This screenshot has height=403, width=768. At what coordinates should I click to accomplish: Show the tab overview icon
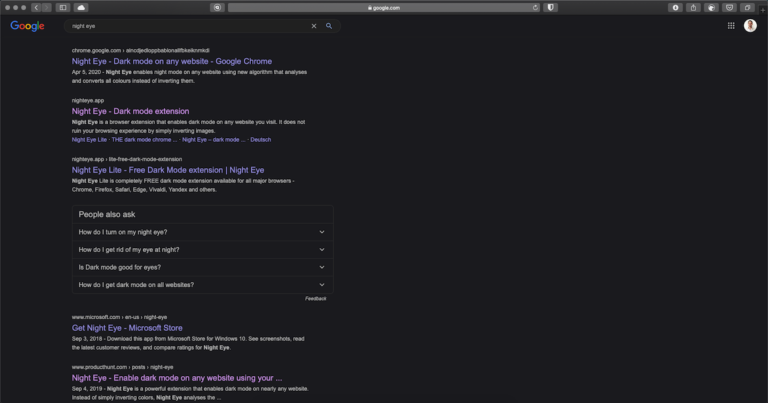pyautogui.click(x=747, y=7)
